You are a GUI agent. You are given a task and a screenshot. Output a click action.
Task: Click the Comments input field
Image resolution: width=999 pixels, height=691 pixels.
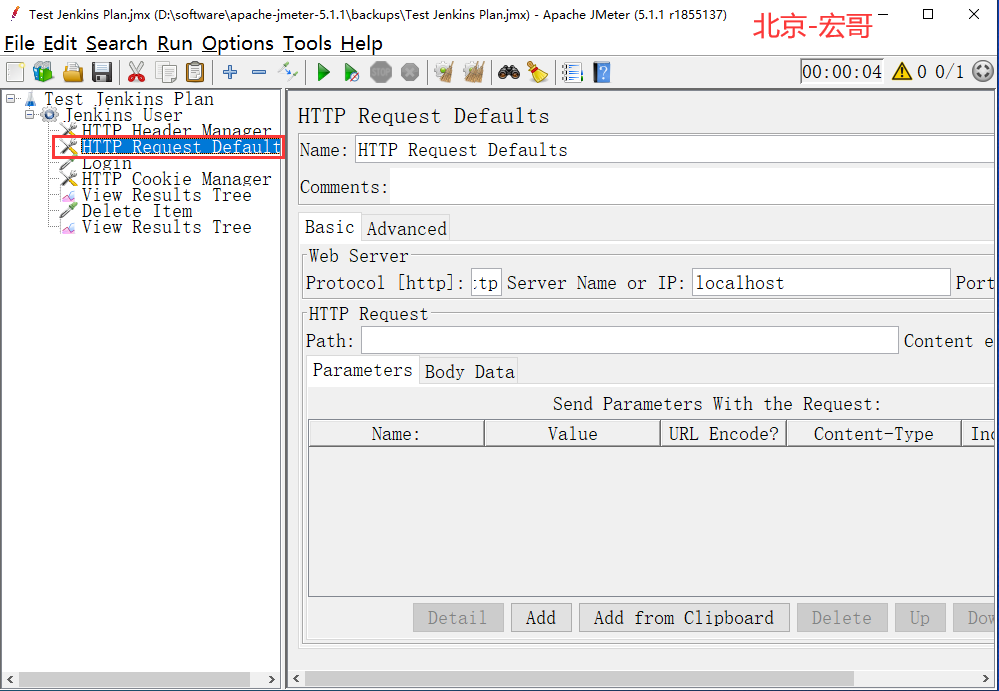coord(694,187)
